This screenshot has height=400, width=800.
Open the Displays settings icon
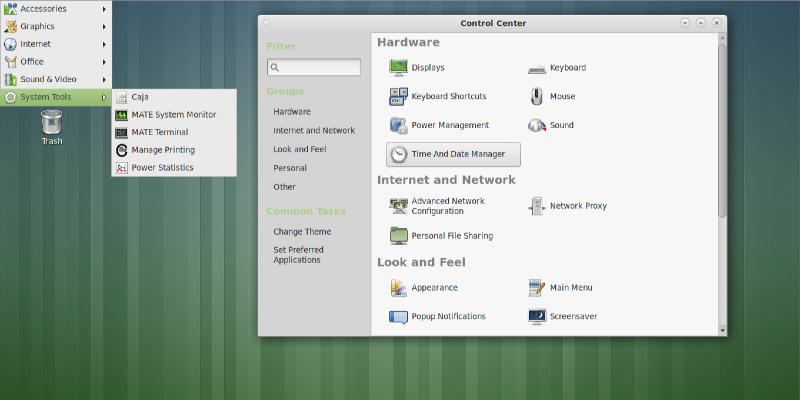398,68
